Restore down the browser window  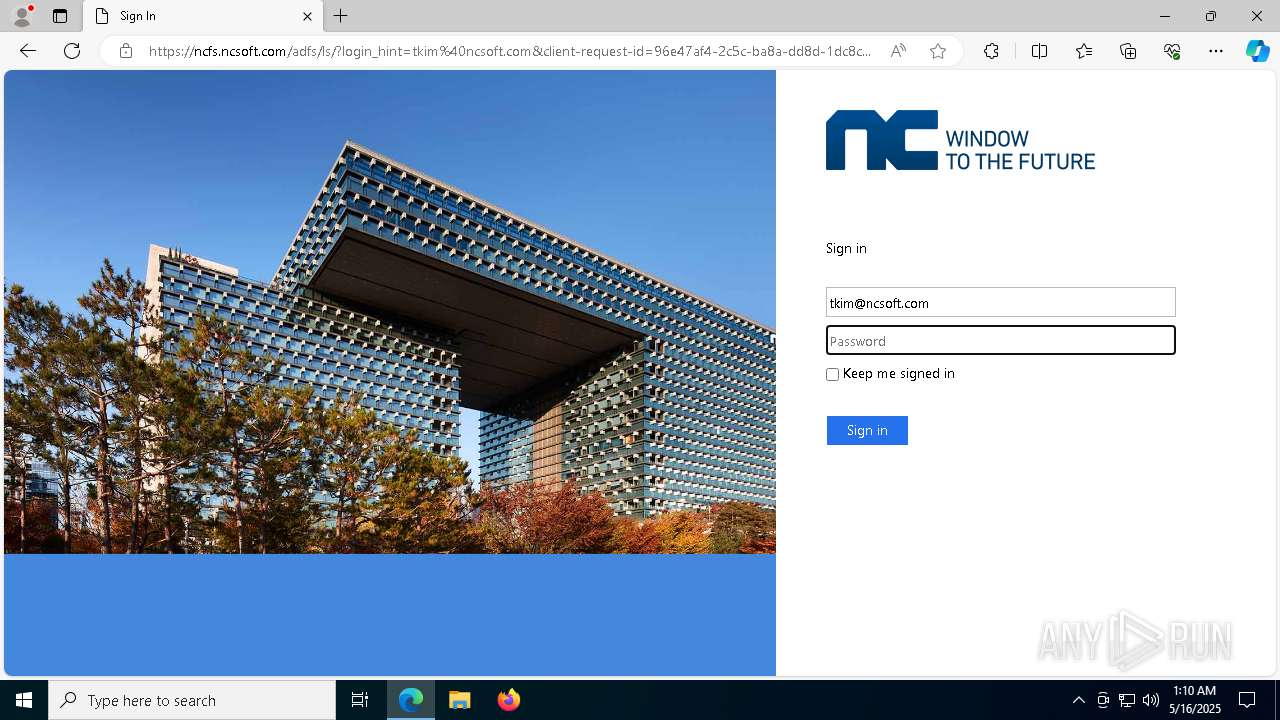click(1211, 16)
